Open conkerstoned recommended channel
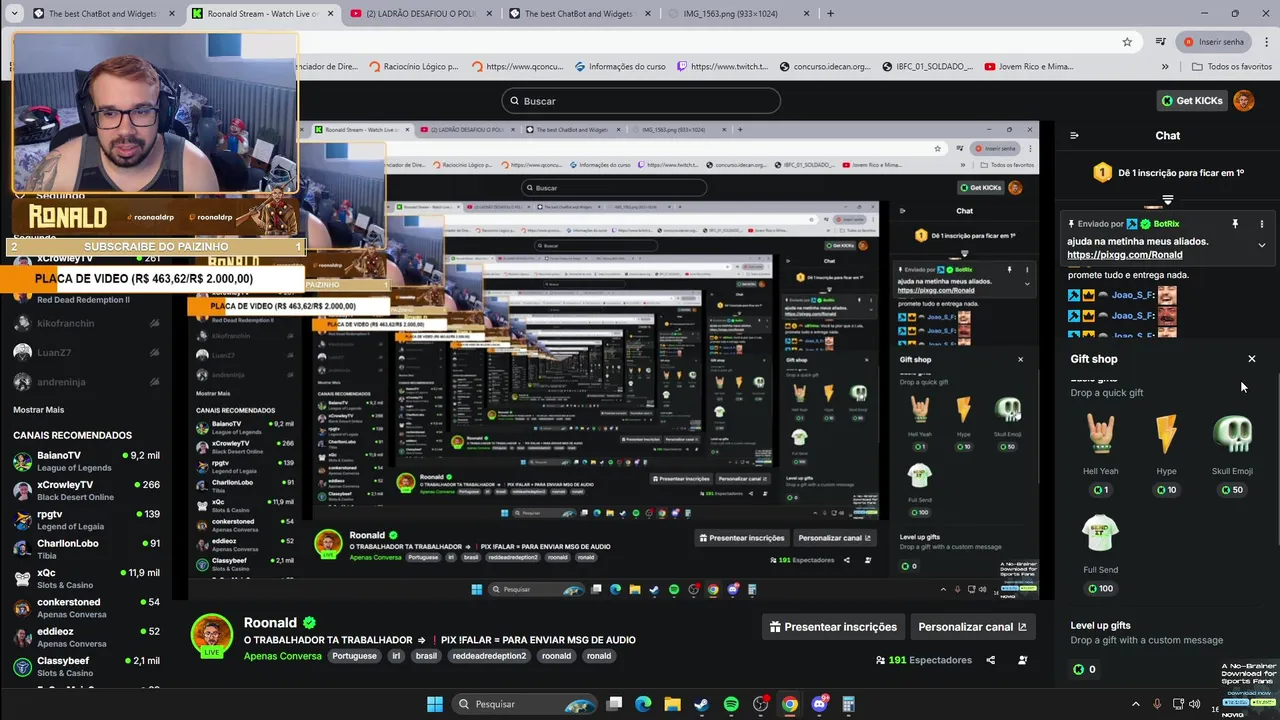The image size is (1280, 720). (86, 608)
